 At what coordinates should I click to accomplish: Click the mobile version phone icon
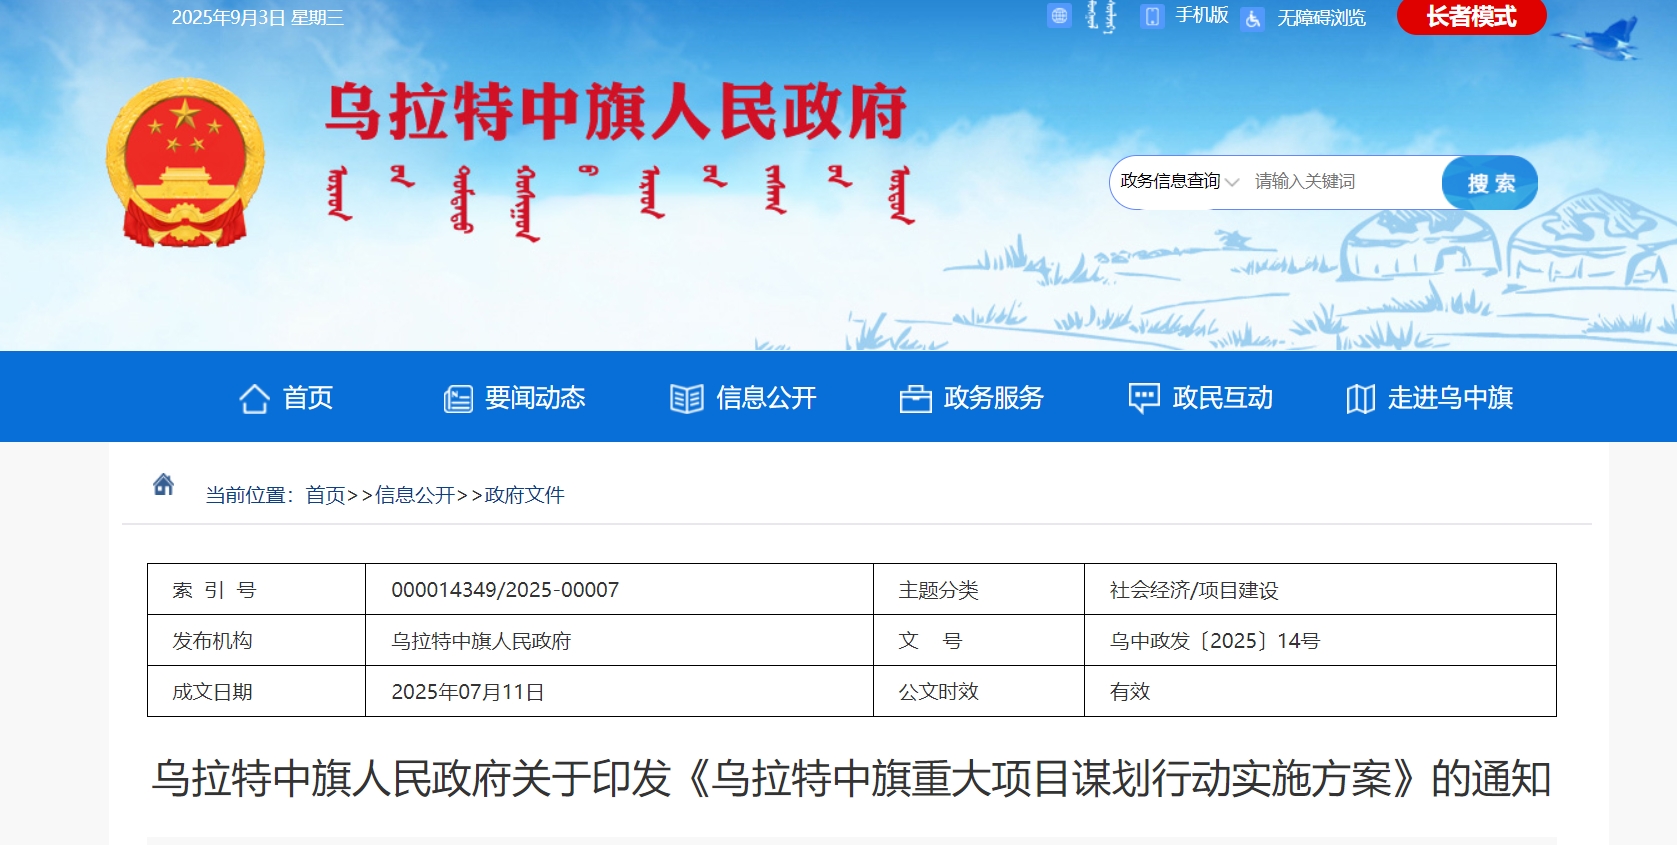[x=1152, y=16]
